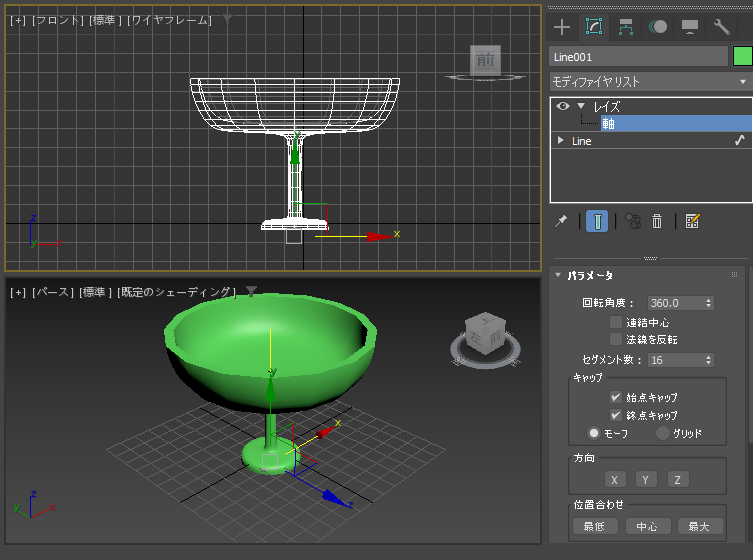Click the Z direction button

(x=678, y=479)
